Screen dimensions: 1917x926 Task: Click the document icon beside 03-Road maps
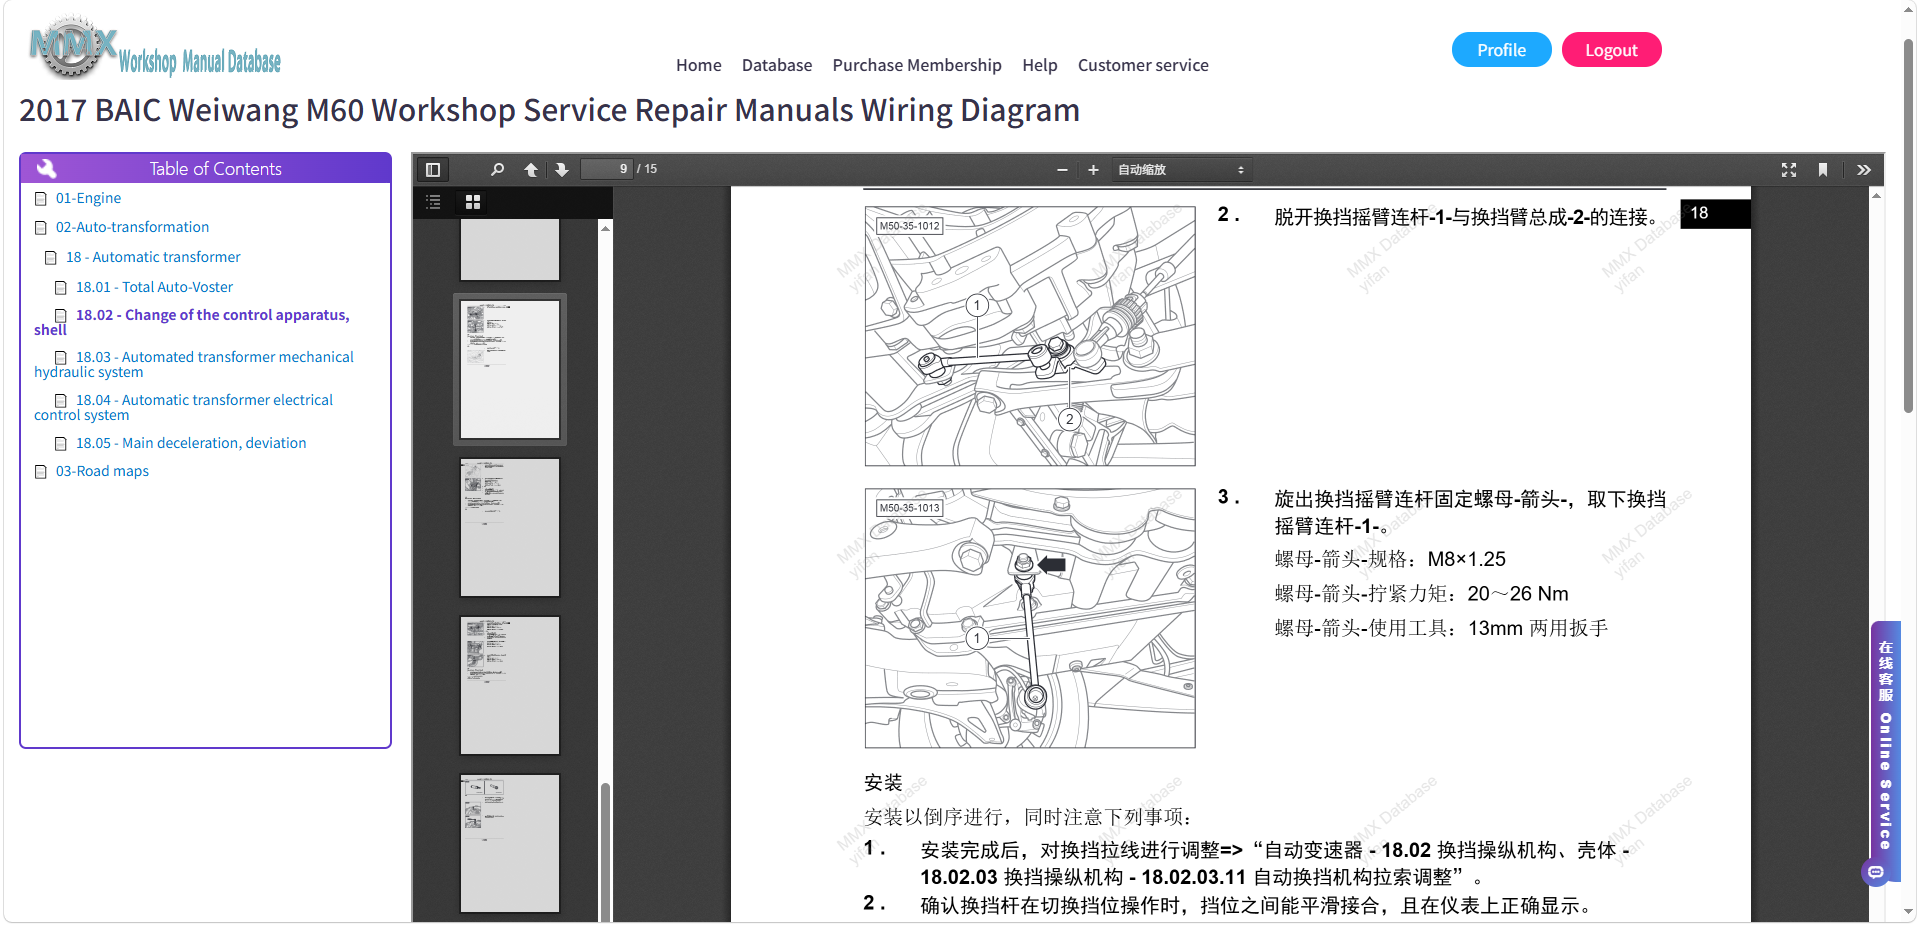pyautogui.click(x=41, y=472)
